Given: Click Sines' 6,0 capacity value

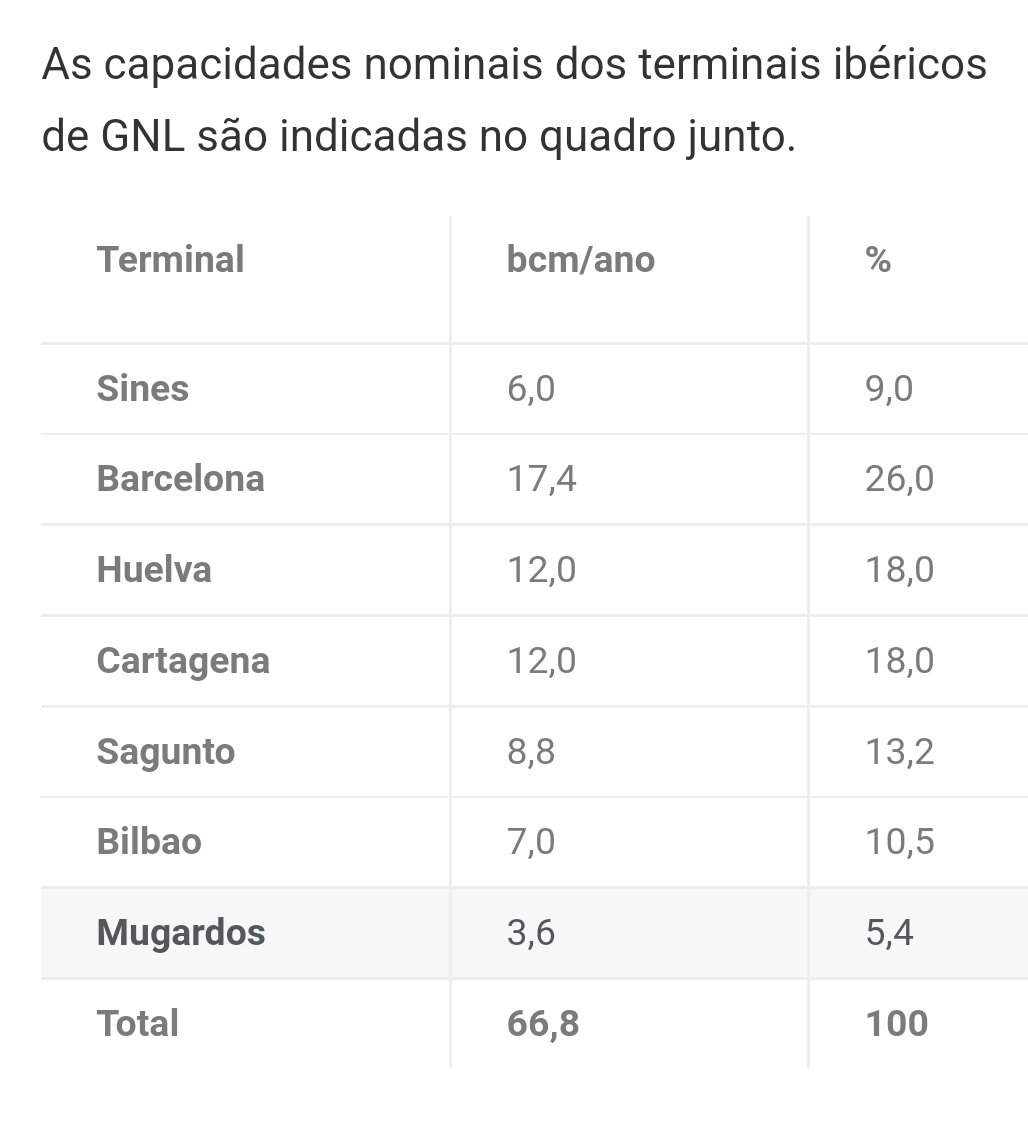Looking at the screenshot, I should click(530, 388).
